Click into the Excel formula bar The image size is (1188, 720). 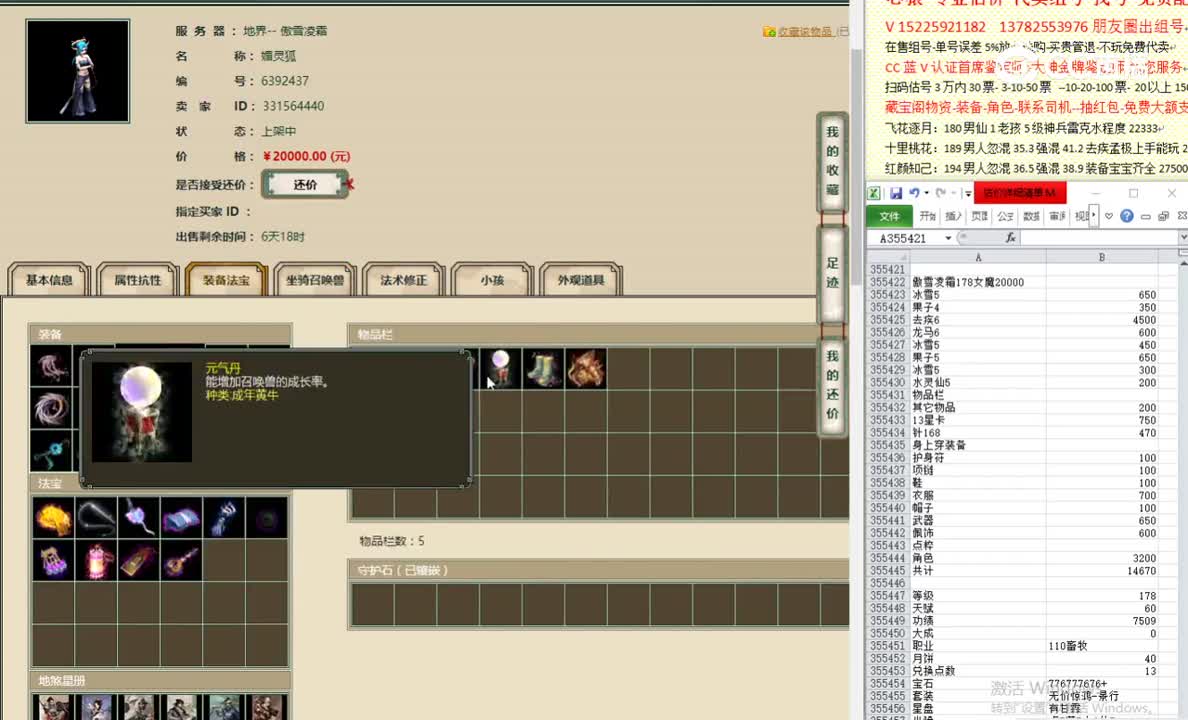point(1099,238)
